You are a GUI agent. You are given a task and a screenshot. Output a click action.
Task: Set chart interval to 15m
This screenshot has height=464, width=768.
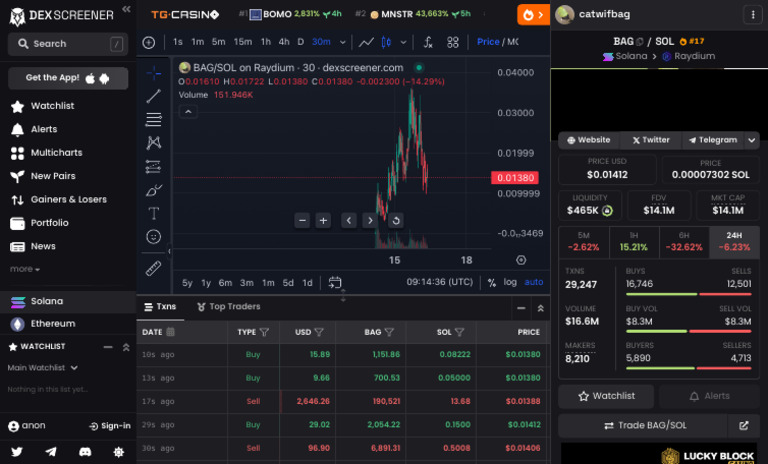(x=242, y=42)
